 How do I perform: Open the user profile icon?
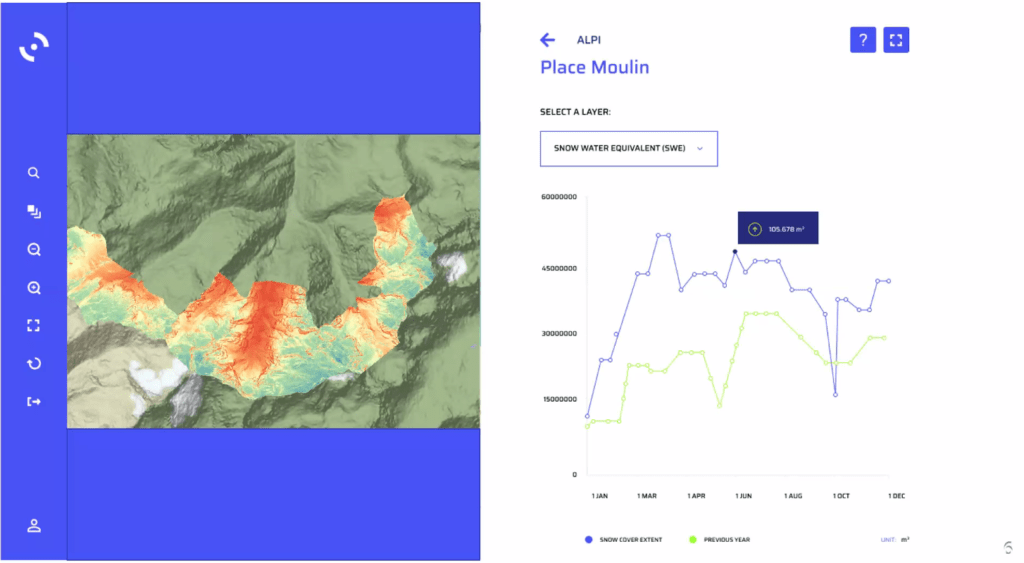click(34, 525)
